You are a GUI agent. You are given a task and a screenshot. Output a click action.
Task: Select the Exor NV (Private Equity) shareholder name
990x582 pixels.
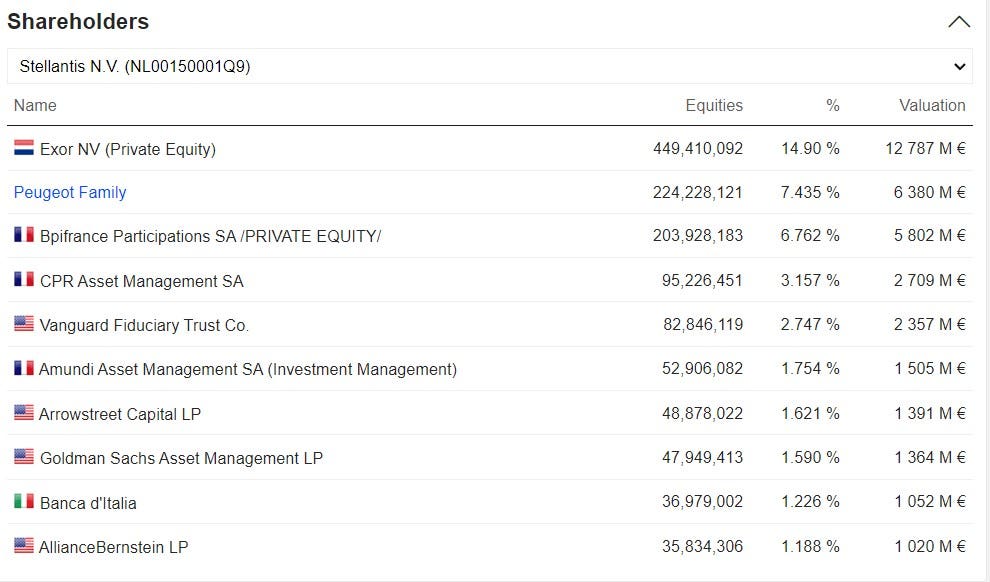128,149
